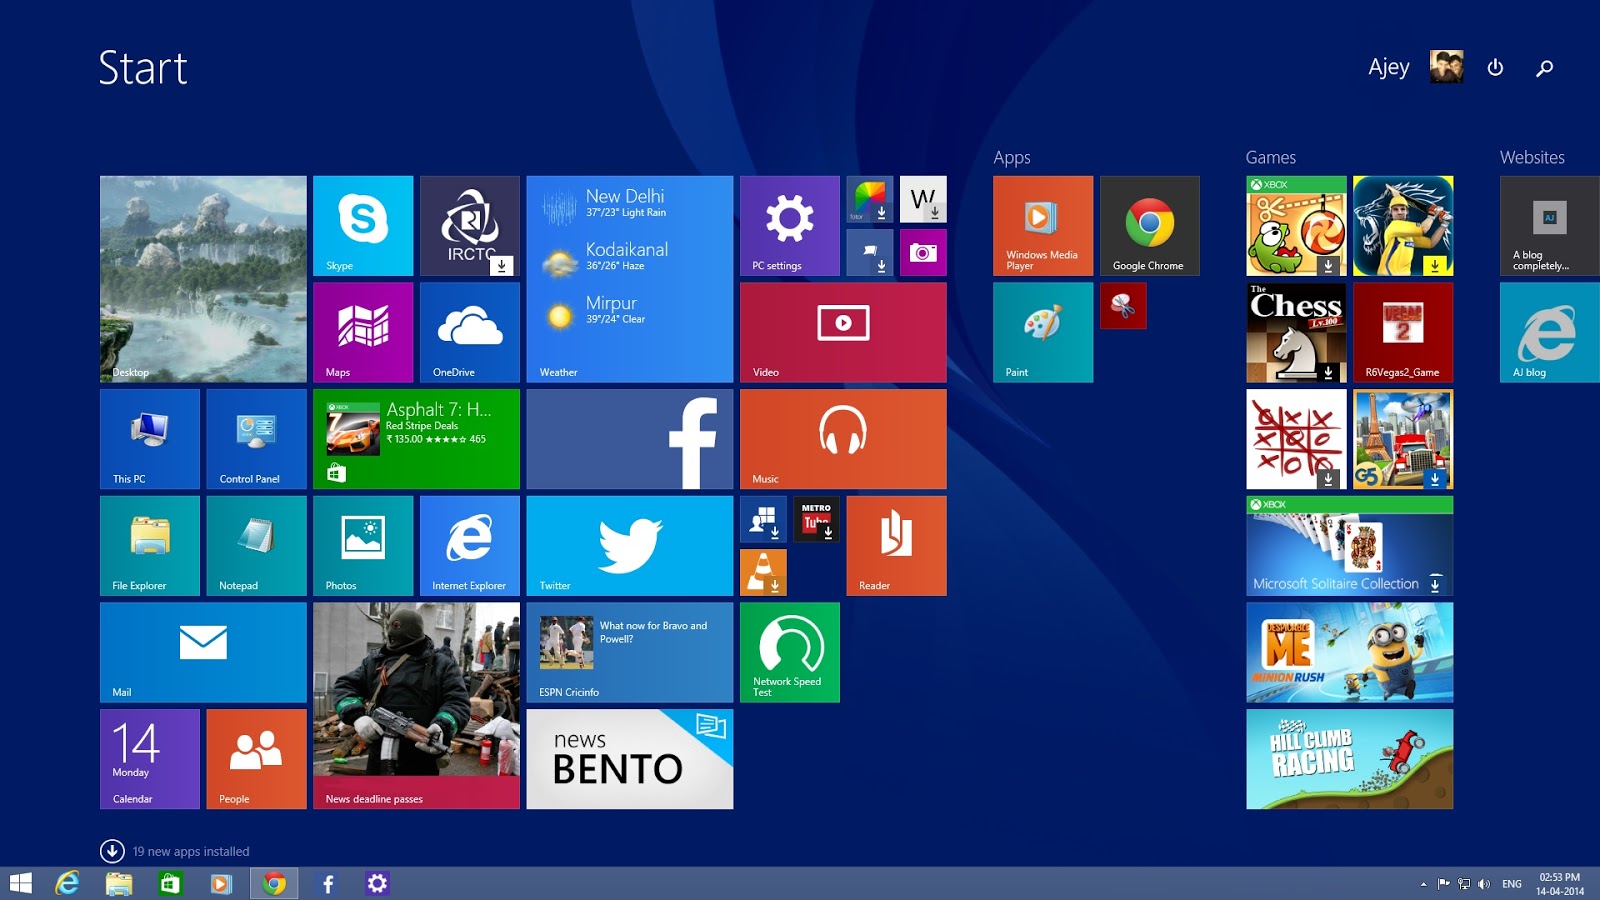Open the Control Panel tile
This screenshot has width=1600, height=900.
(x=256, y=439)
